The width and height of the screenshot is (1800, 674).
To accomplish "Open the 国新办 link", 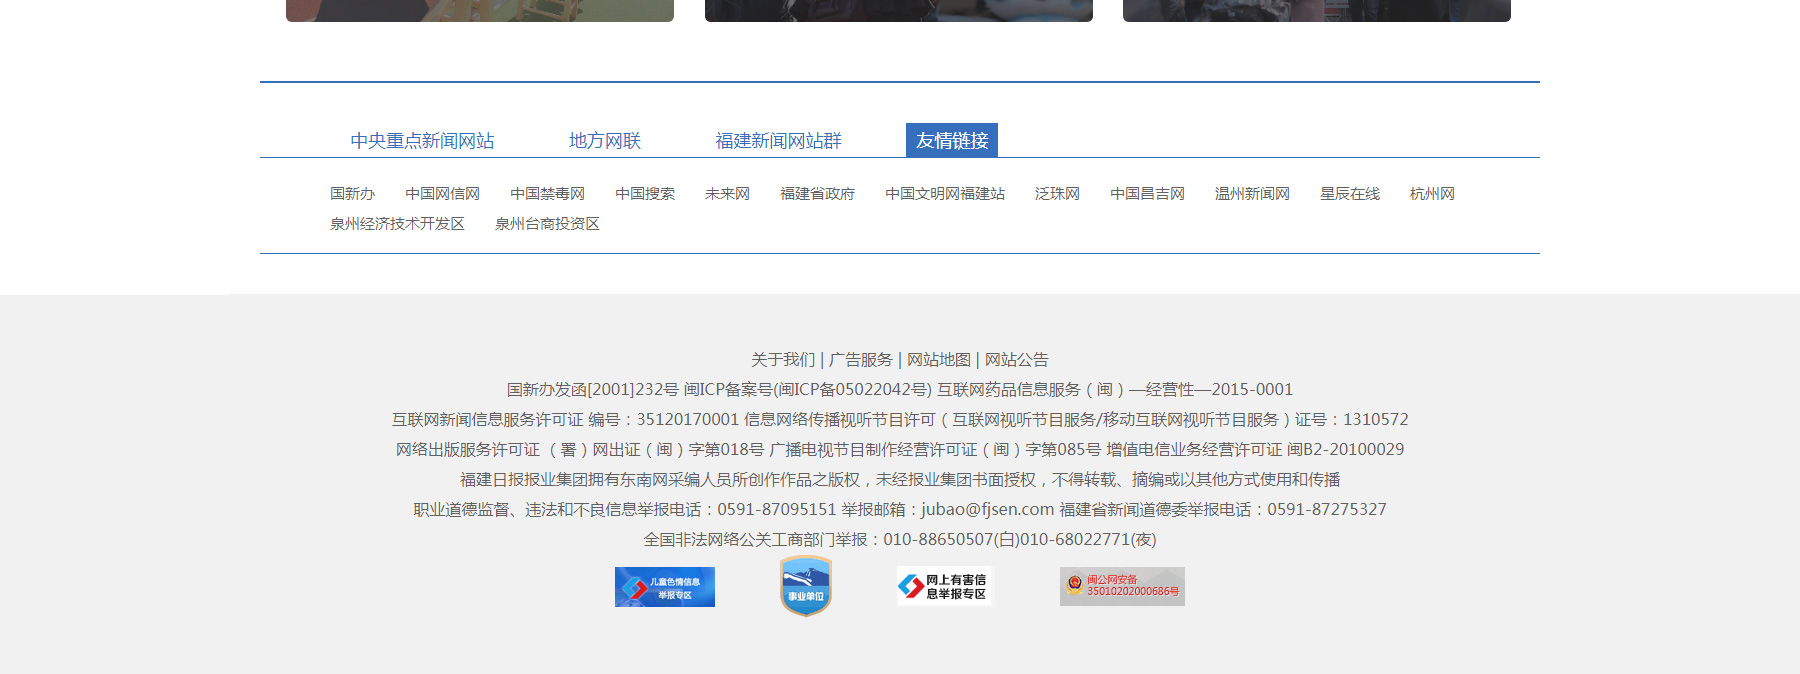I will [x=352, y=194].
